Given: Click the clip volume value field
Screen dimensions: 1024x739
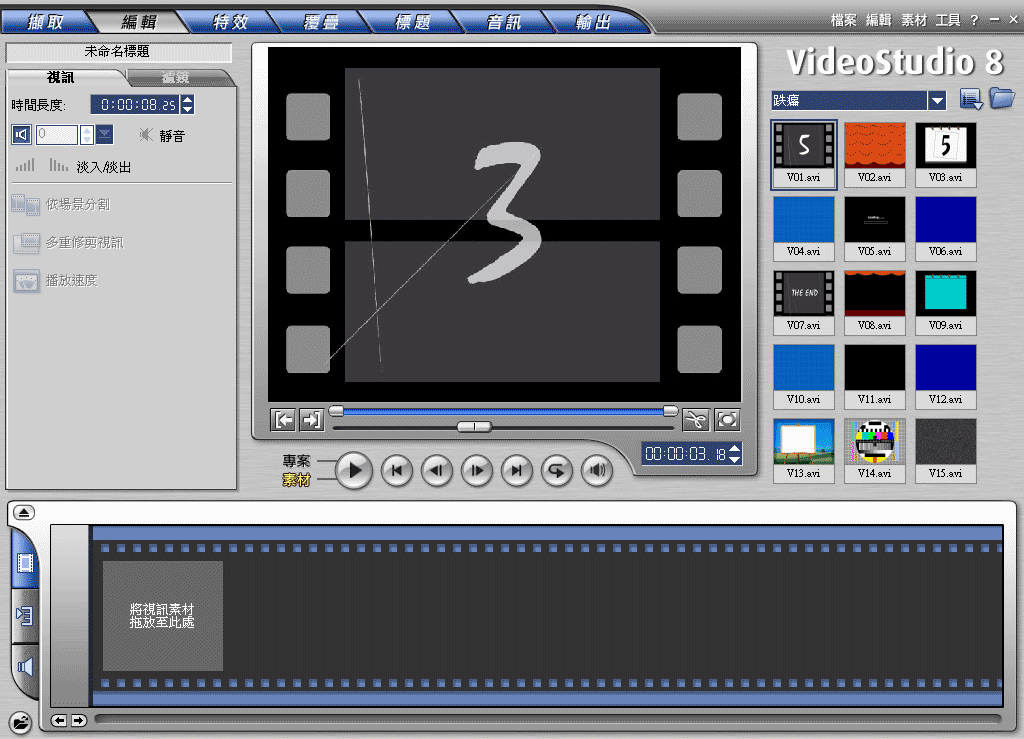Looking at the screenshot, I should [57, 134].
